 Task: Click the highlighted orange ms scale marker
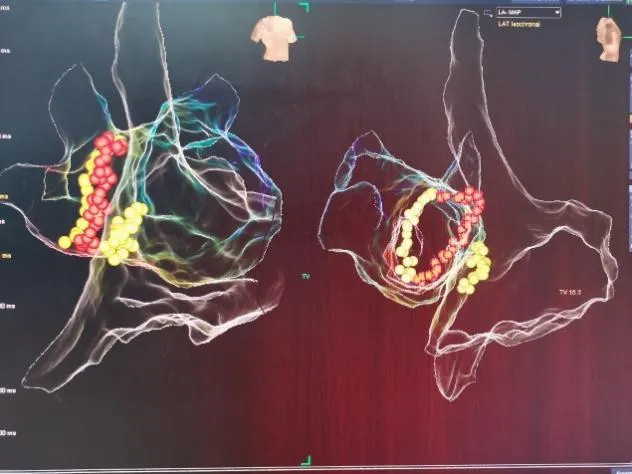pyautogui.click(x=5, y=196)
